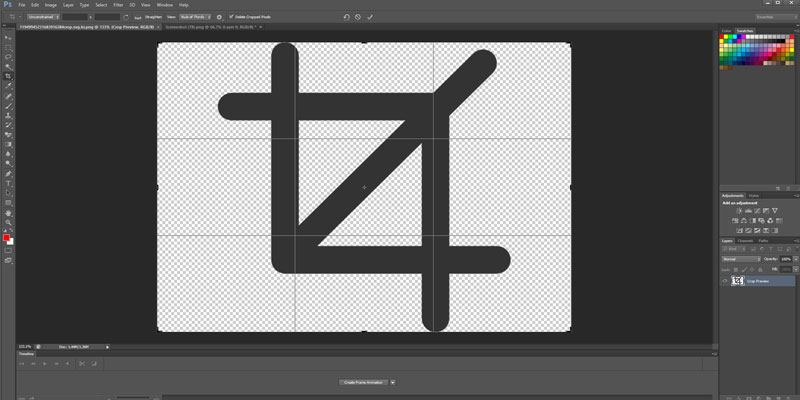Toggle lock transparent pixels in Layers
This screenshot has width=800, height=400.
click(737, 269)
